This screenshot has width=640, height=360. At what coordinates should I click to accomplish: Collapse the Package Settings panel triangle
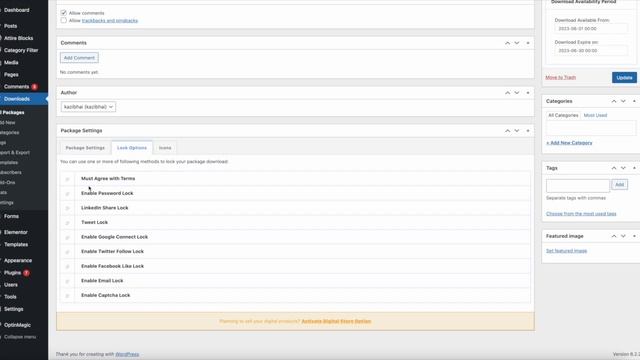coord(528,131)
